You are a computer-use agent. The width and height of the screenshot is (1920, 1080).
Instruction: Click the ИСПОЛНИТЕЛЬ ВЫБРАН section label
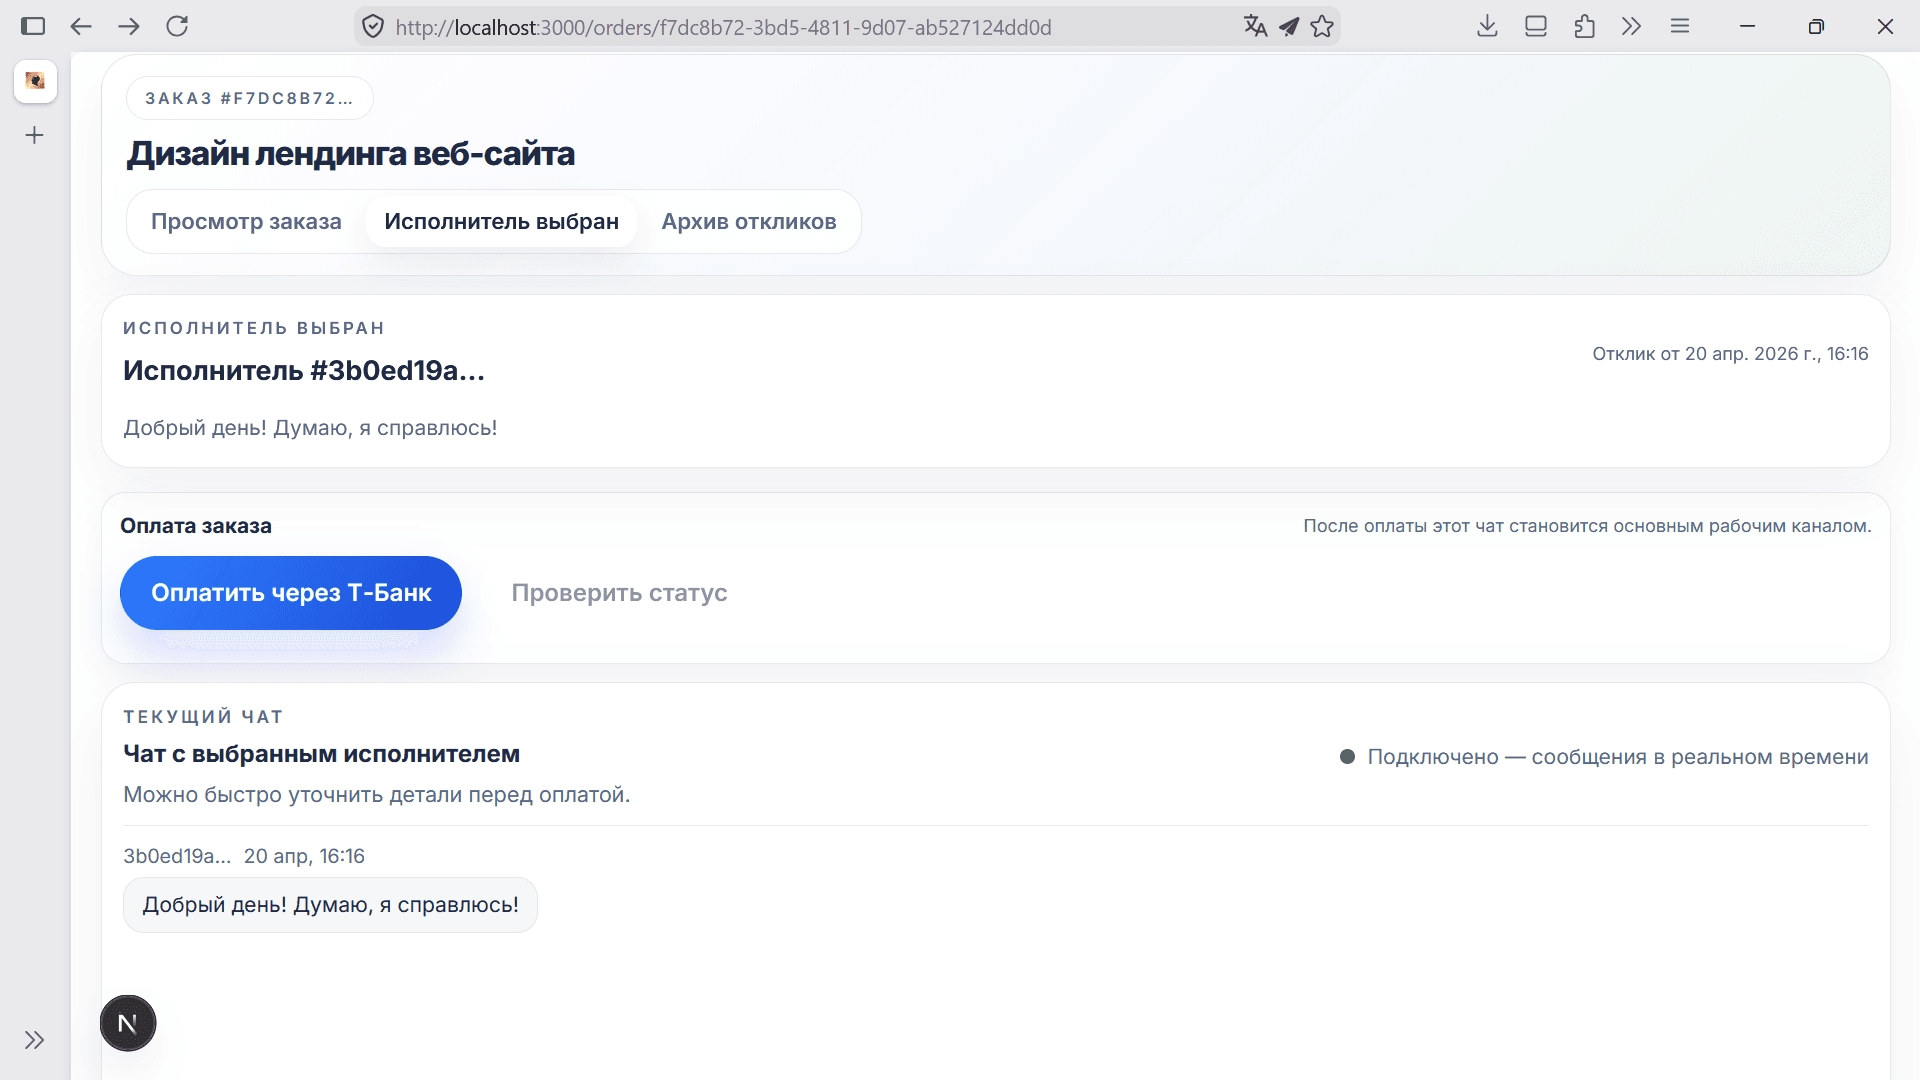[x=254, y=328]
